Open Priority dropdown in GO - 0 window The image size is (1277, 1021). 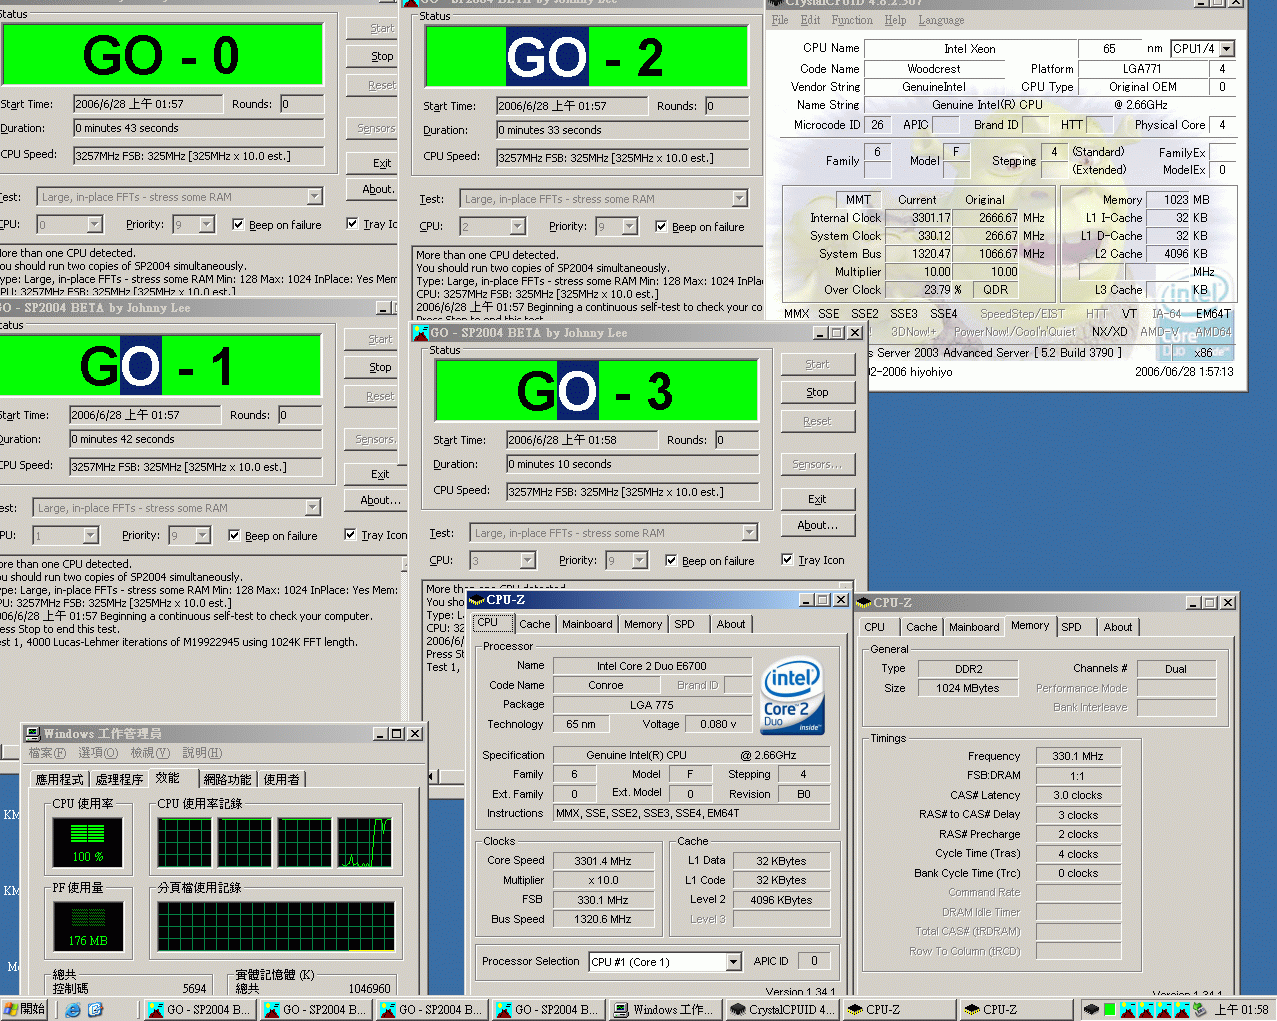point(206,224)
